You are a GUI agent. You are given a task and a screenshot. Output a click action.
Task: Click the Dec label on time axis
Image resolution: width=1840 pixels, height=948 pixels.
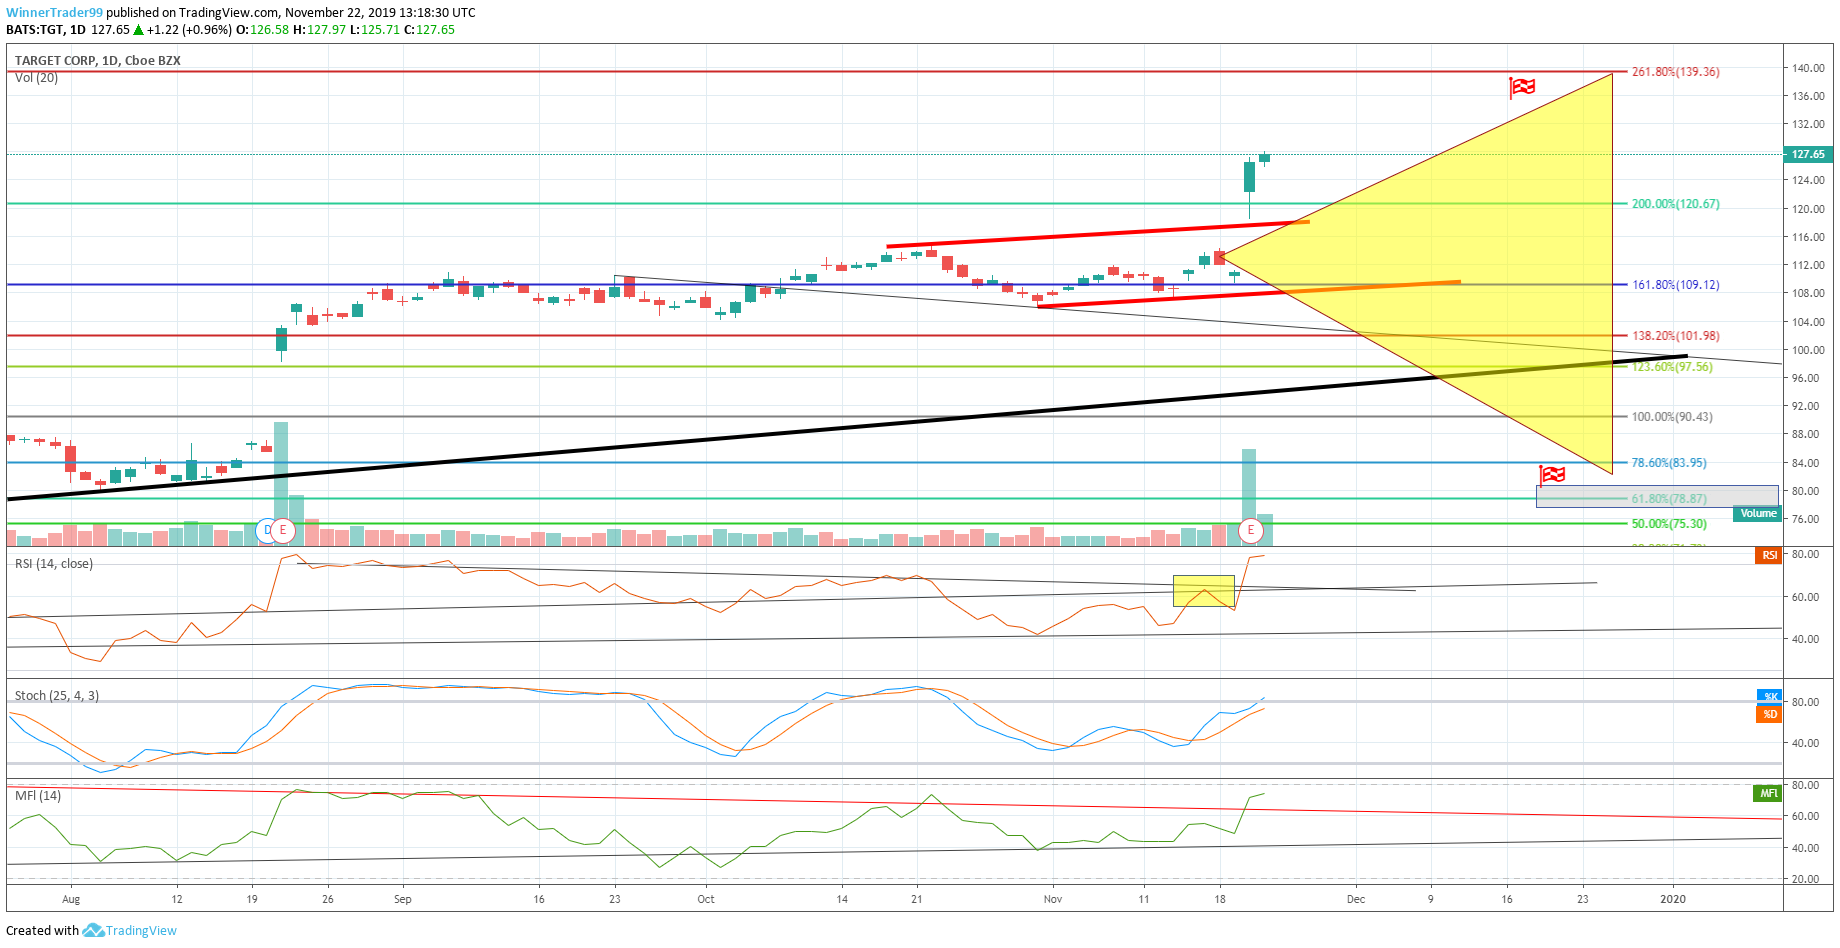tap(1356, 899)
